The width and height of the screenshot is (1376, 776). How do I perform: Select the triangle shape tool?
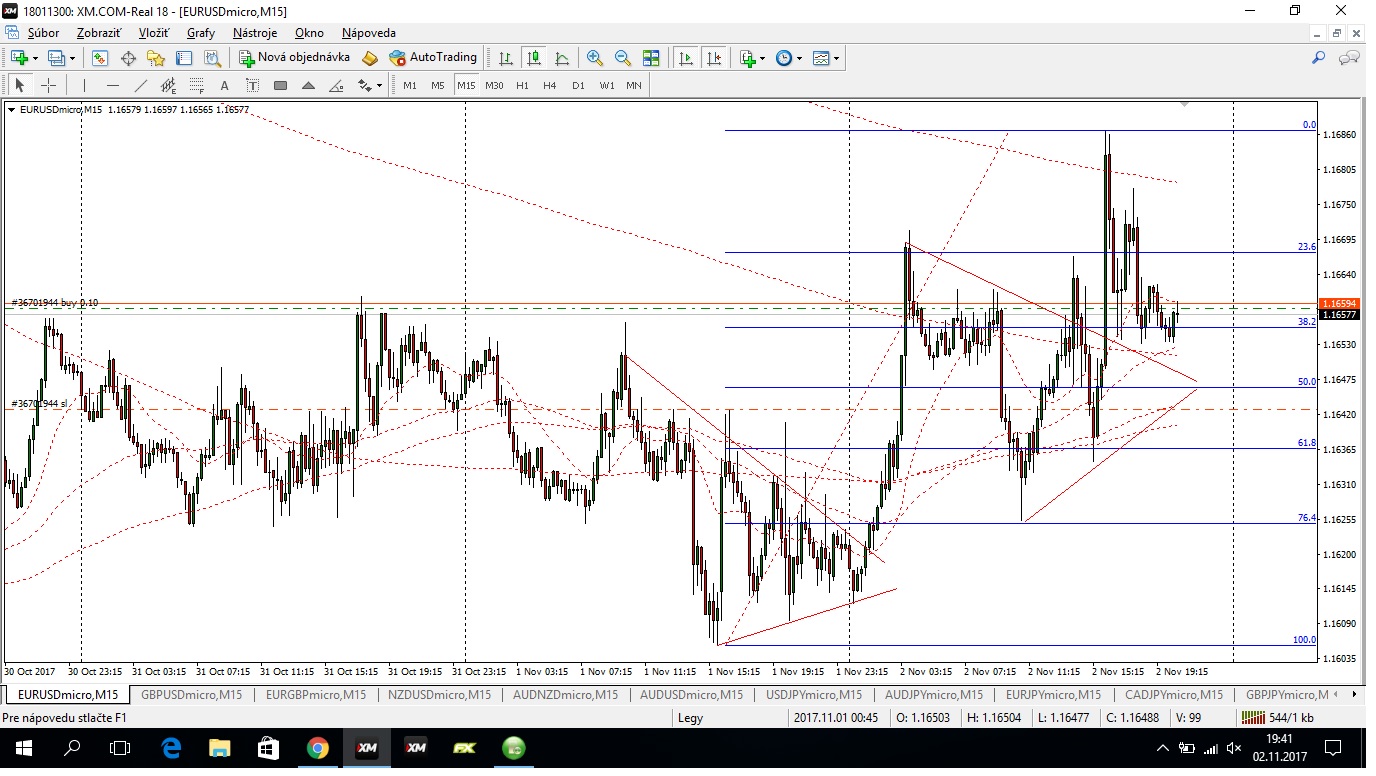tap(309, 85)
